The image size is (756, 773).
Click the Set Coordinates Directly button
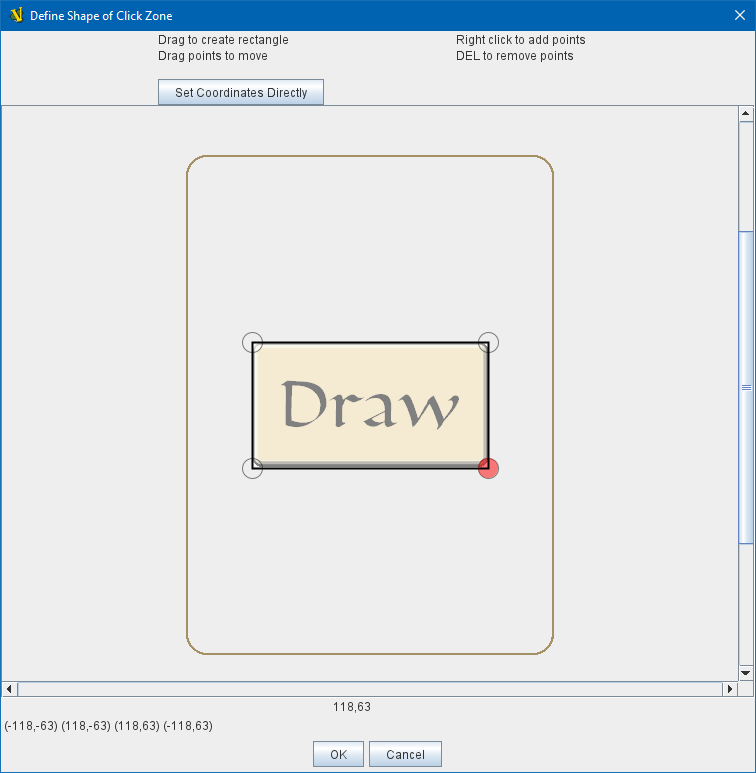click(241, 92)
